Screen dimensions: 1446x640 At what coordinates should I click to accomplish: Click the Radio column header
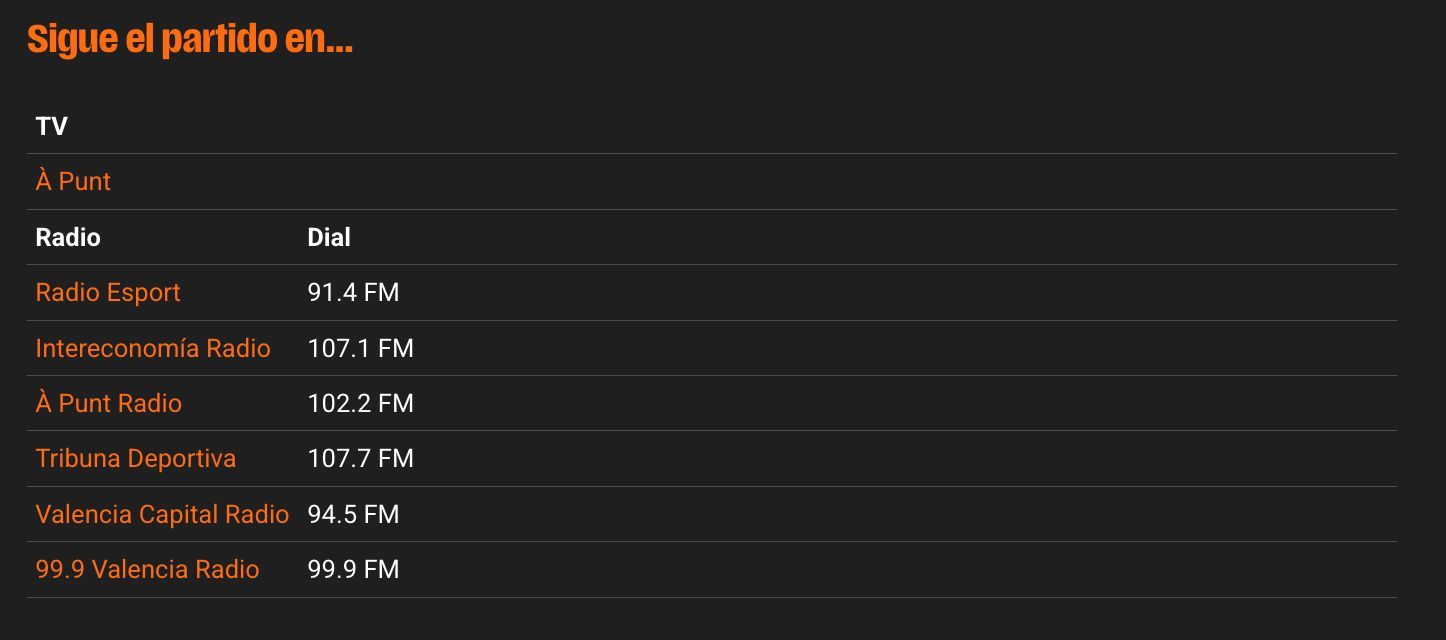68,237
